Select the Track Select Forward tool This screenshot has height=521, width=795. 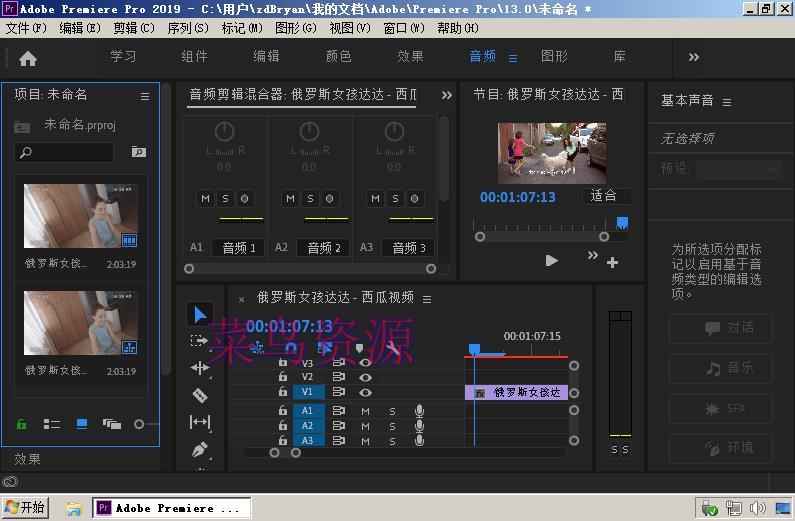199,341
